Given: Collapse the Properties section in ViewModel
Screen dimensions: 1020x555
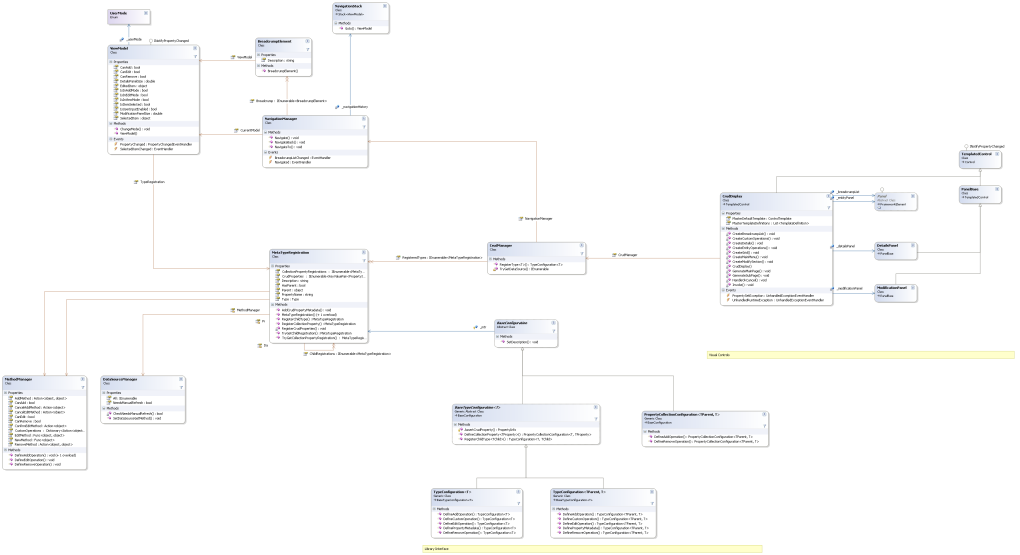Looking at the screenshot, I should tap(110, 61).
